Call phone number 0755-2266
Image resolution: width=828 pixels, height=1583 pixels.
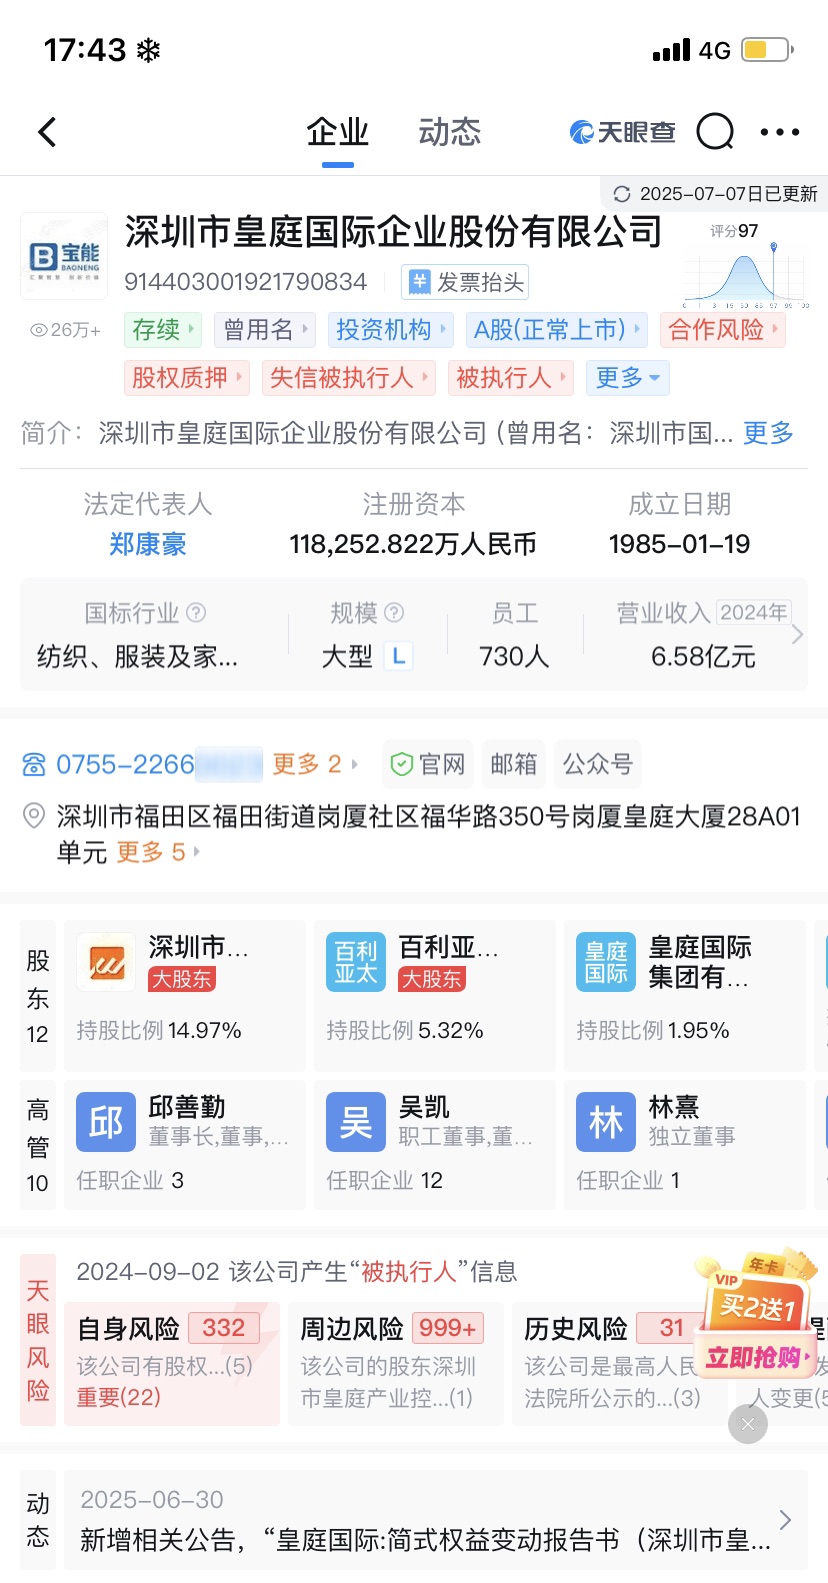pyautogui.click(x=158, y=764)
